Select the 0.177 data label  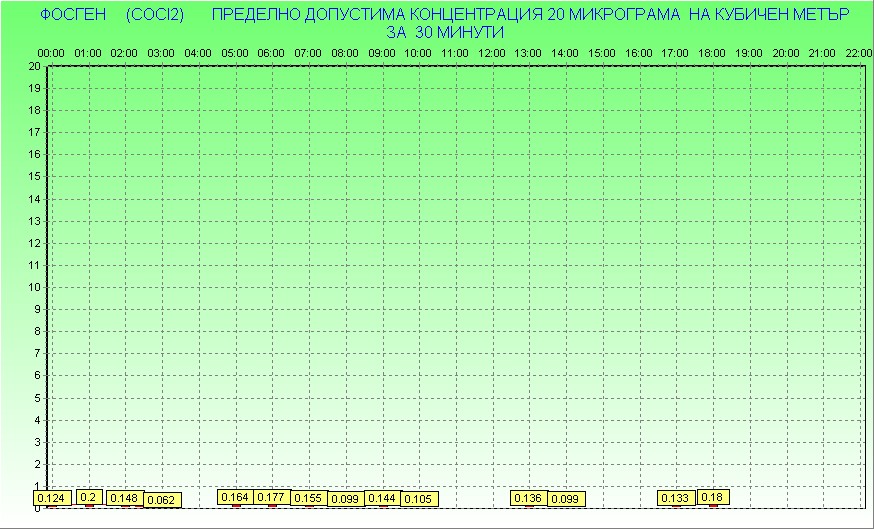pyautogui.click(x=272, y=497)
